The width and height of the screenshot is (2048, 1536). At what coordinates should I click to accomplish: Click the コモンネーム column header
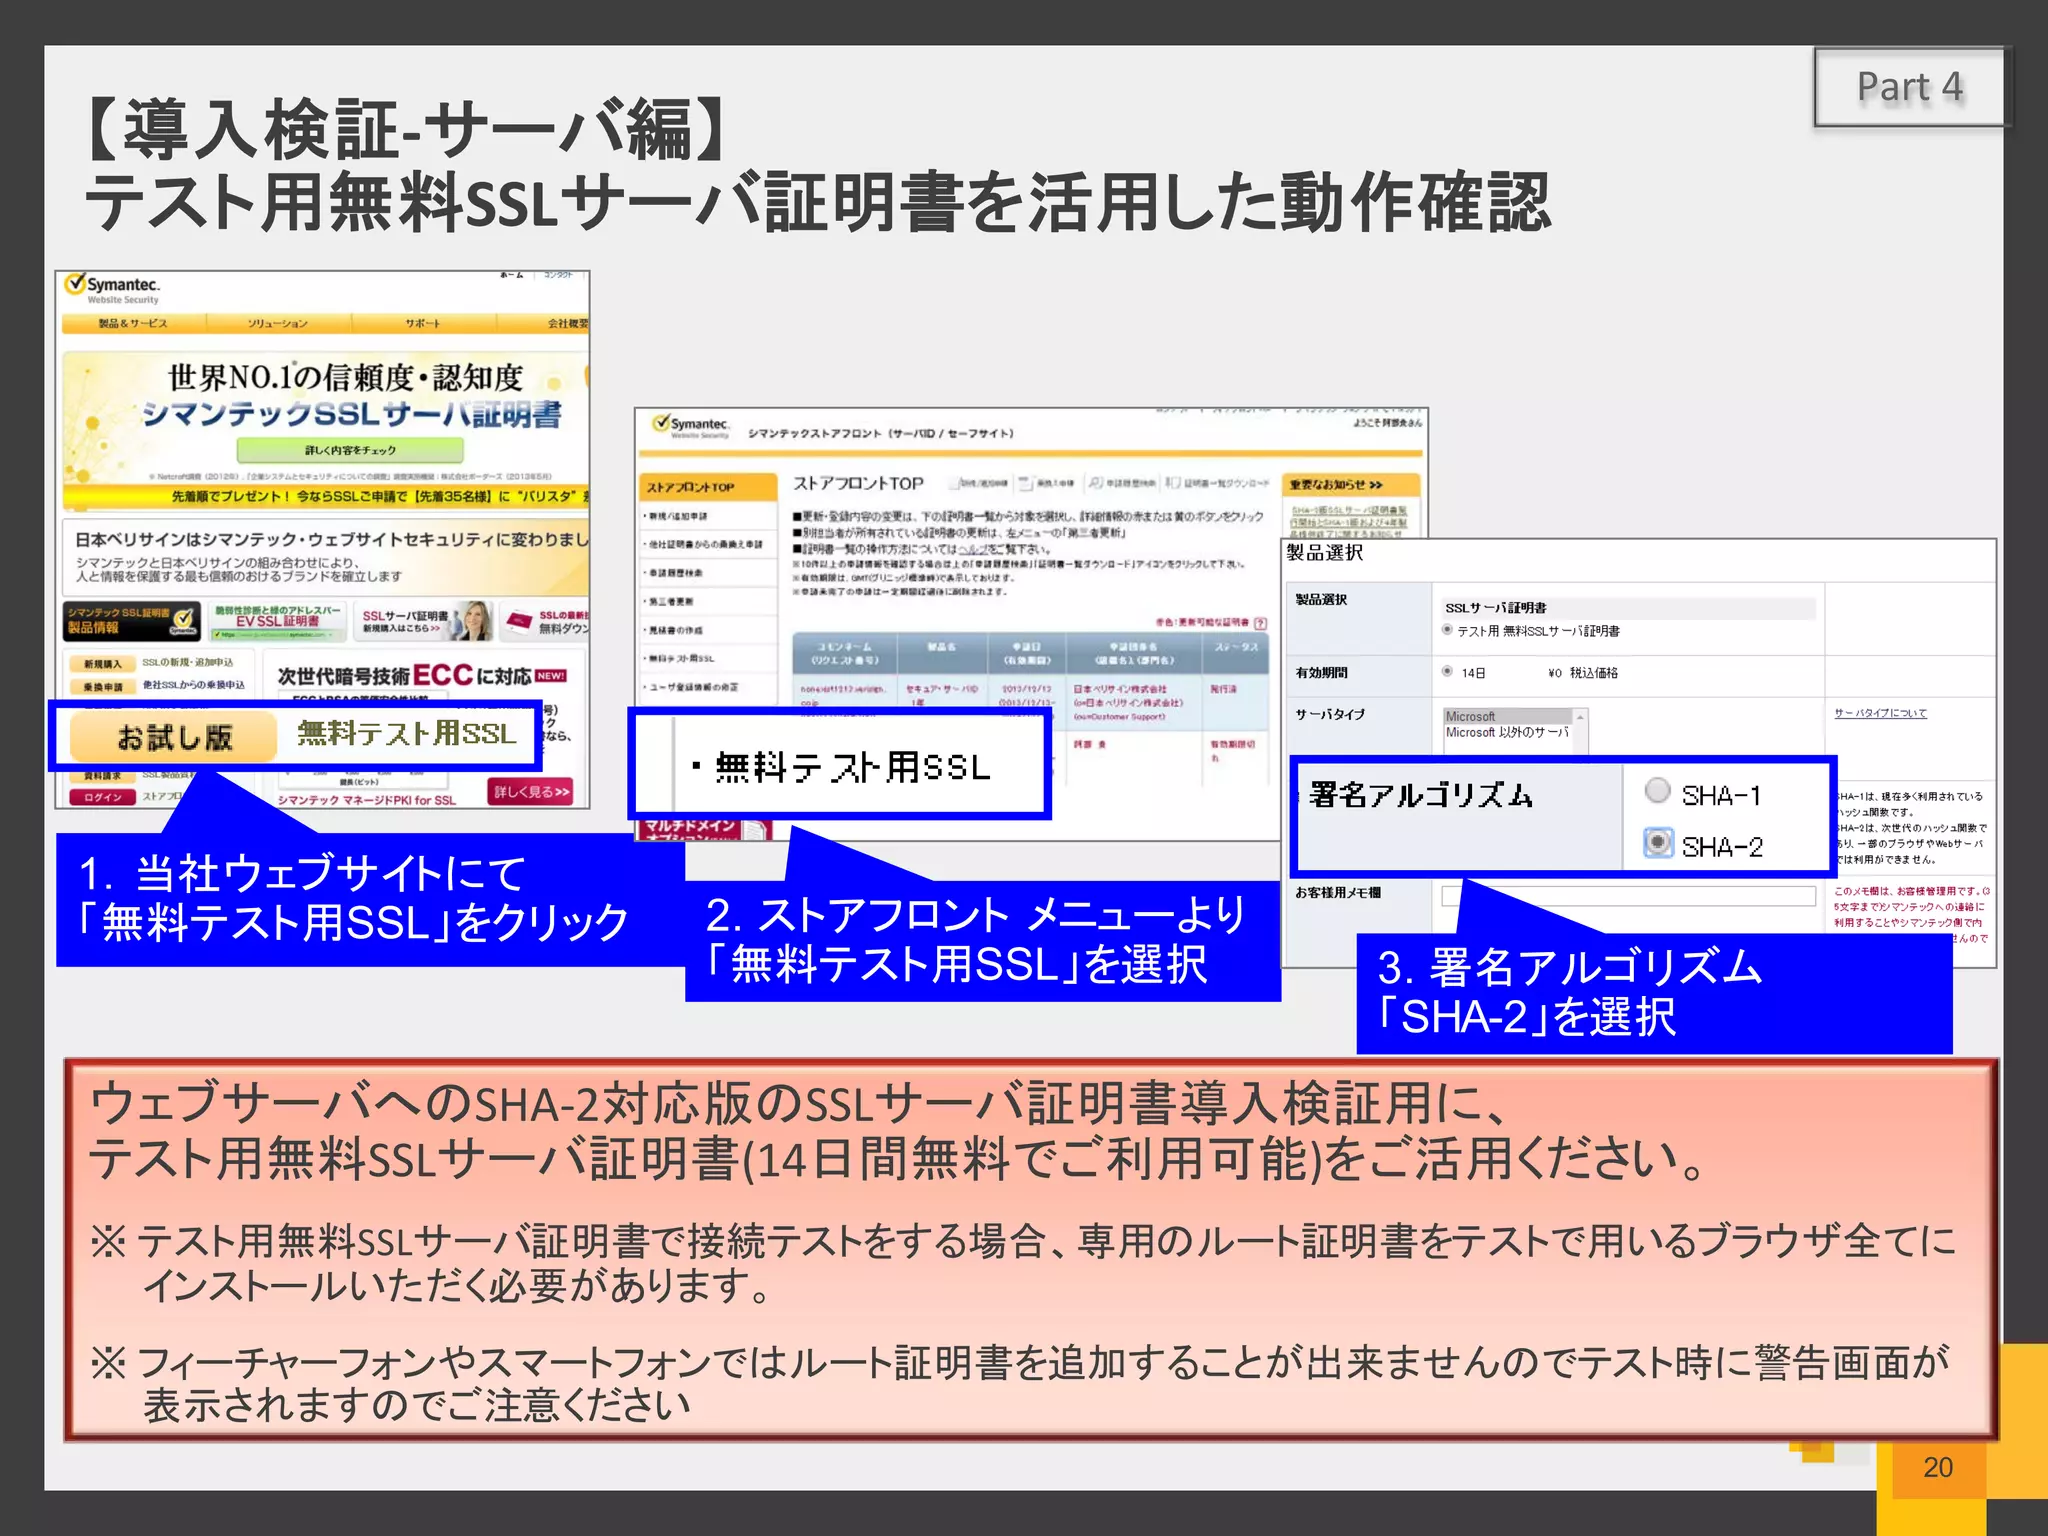click(845, 653)
